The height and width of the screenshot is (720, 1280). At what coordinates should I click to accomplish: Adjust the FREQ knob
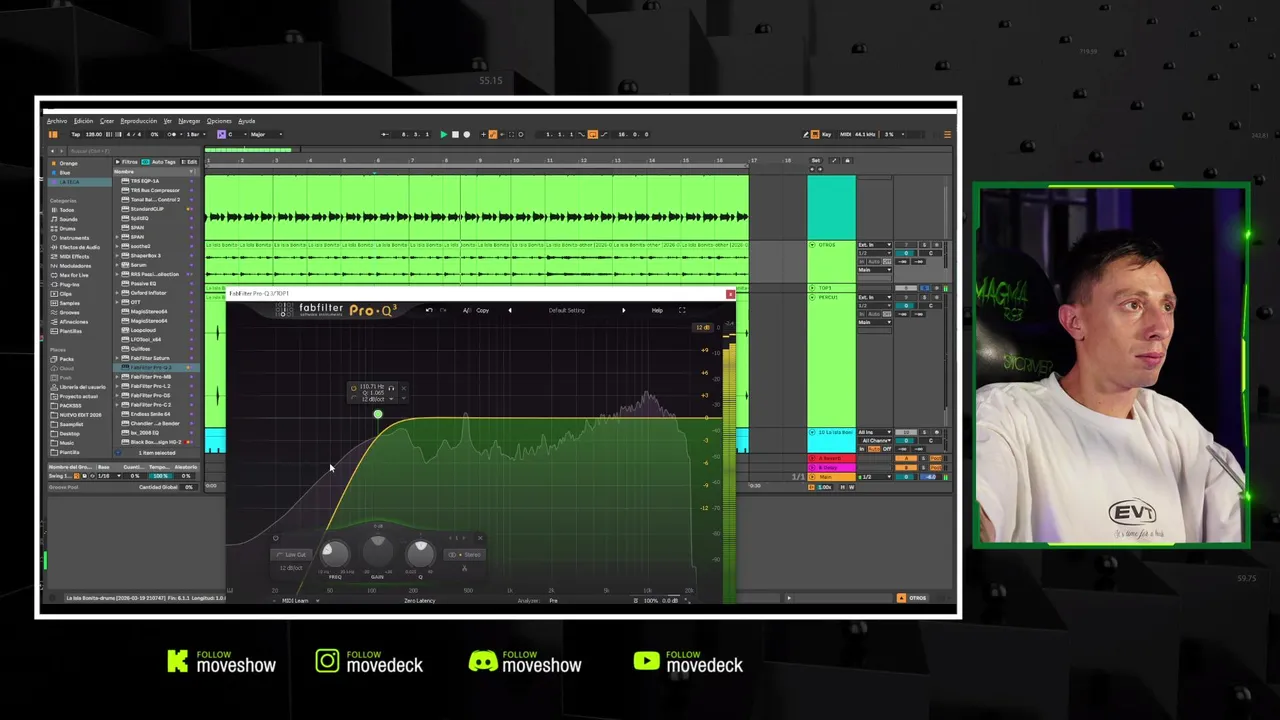tap(335, 552)
